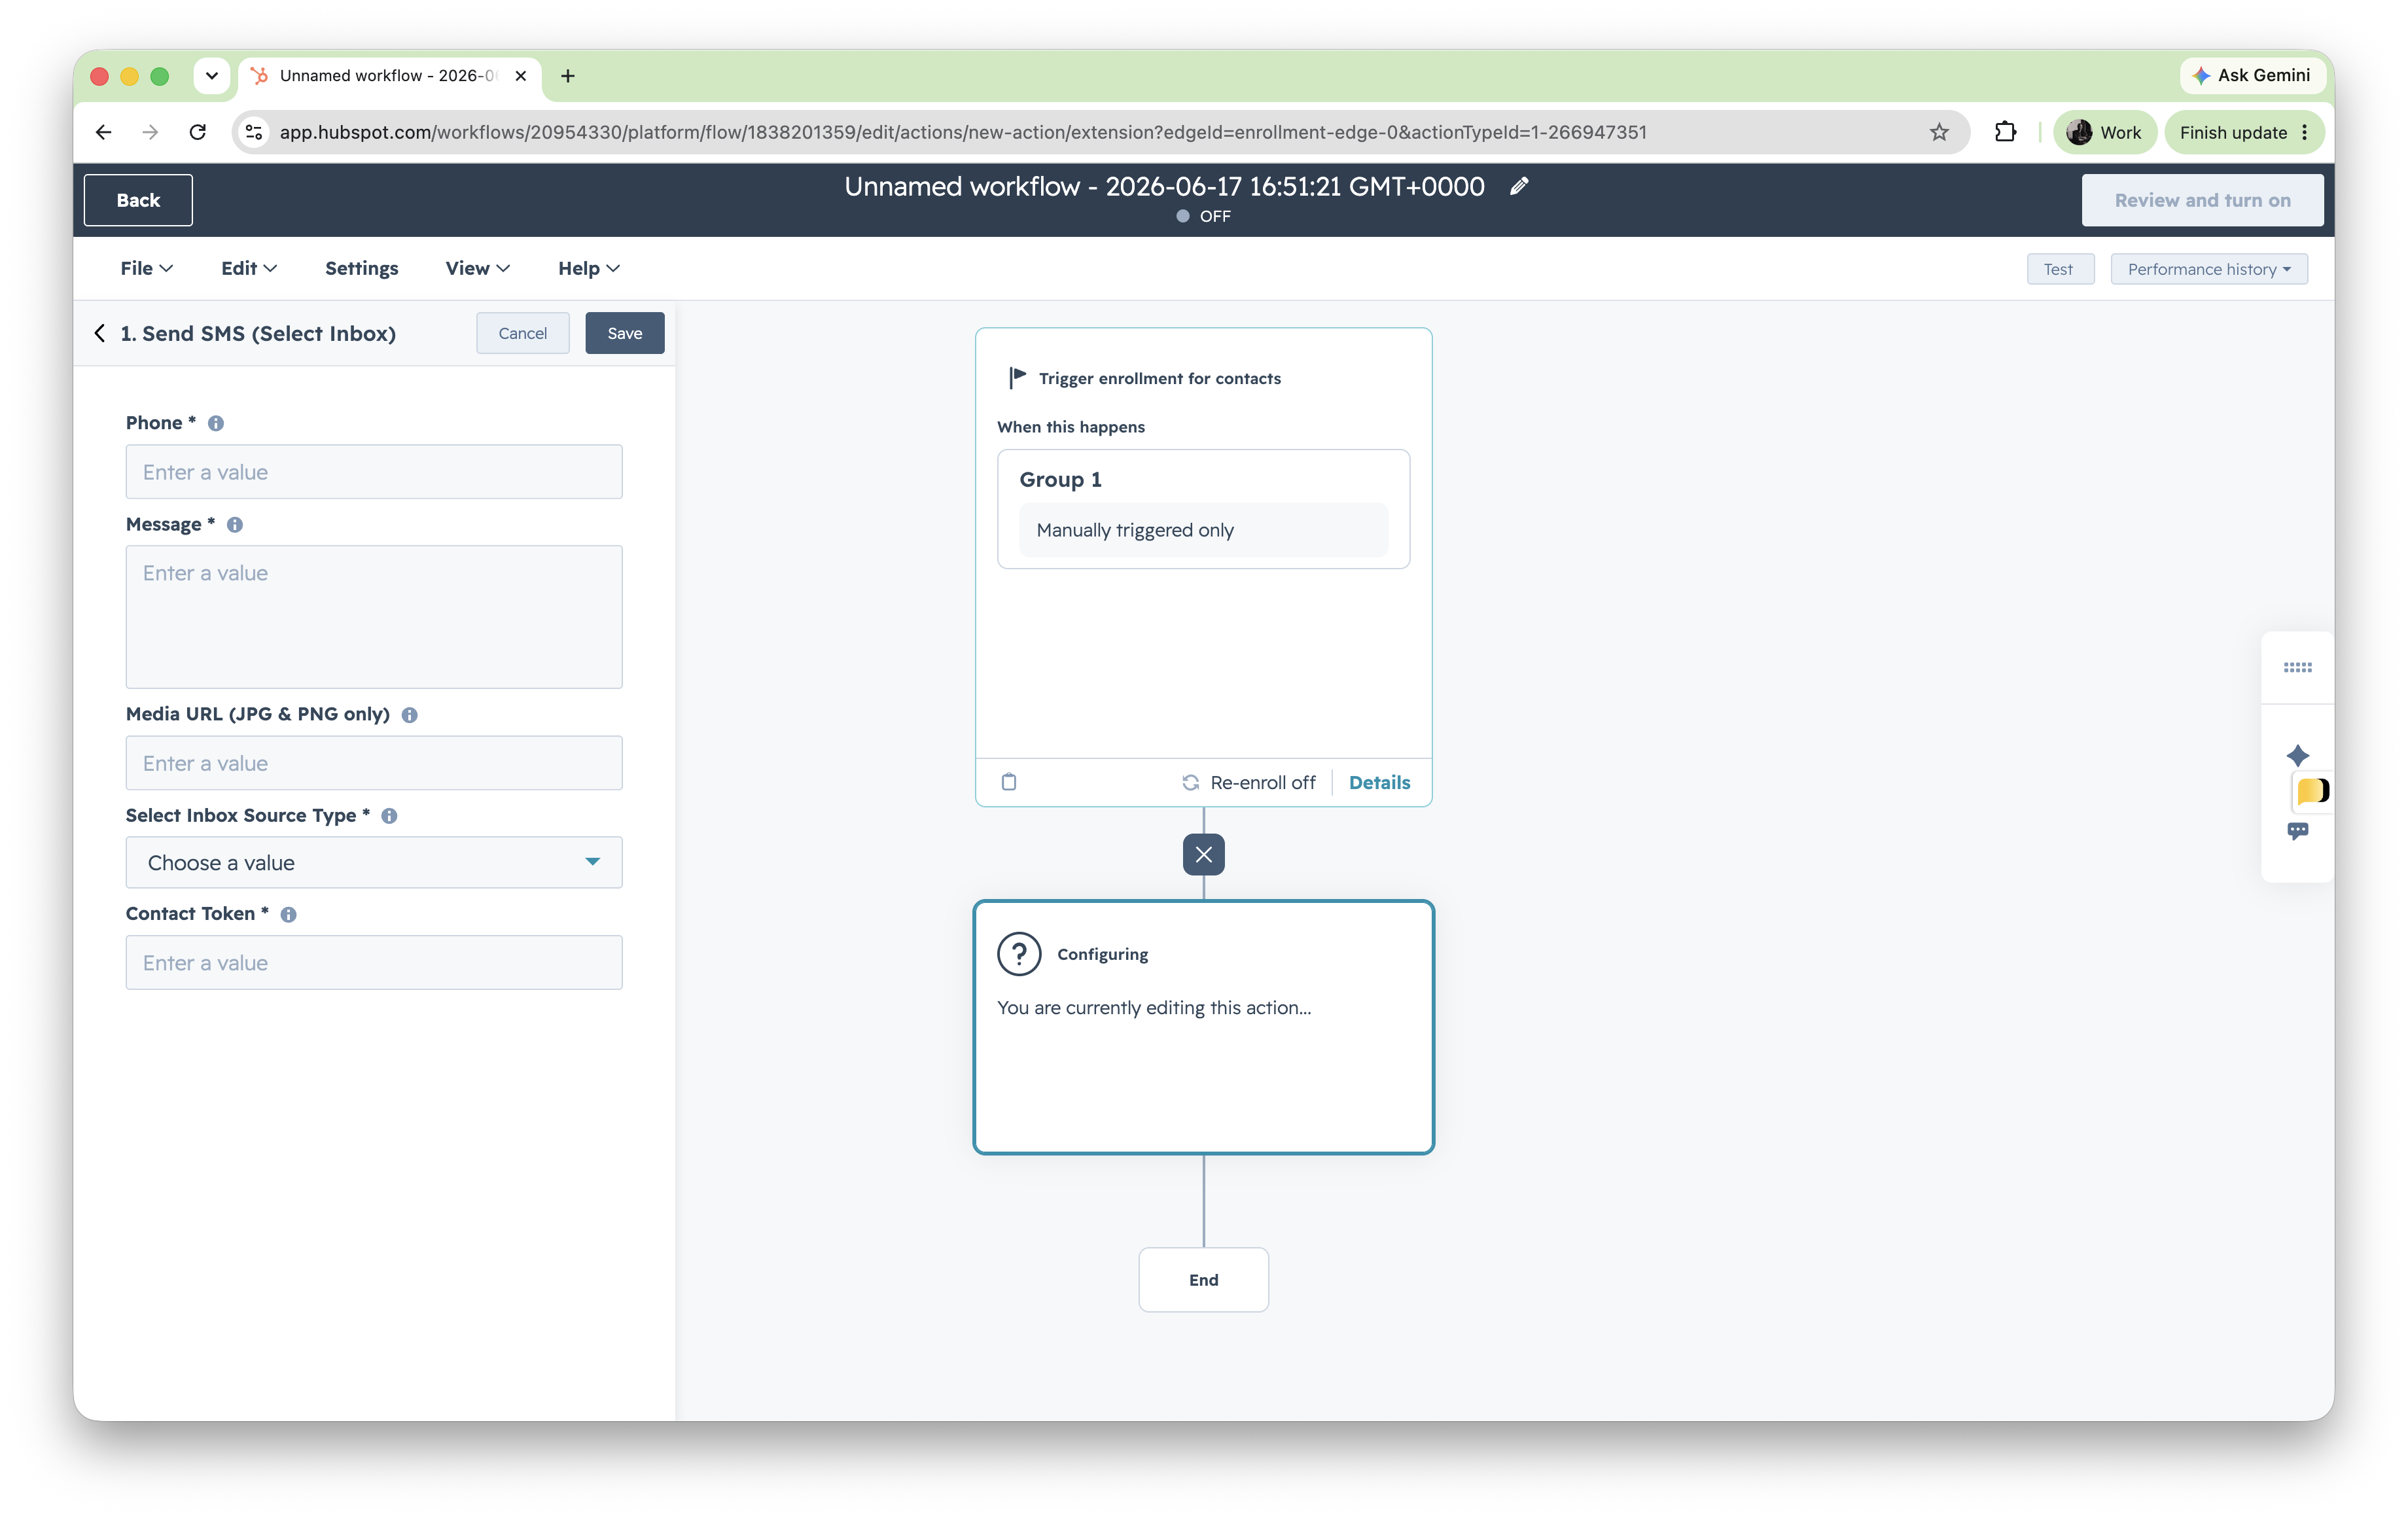Click the Cancel button

[x=522, y=333]
